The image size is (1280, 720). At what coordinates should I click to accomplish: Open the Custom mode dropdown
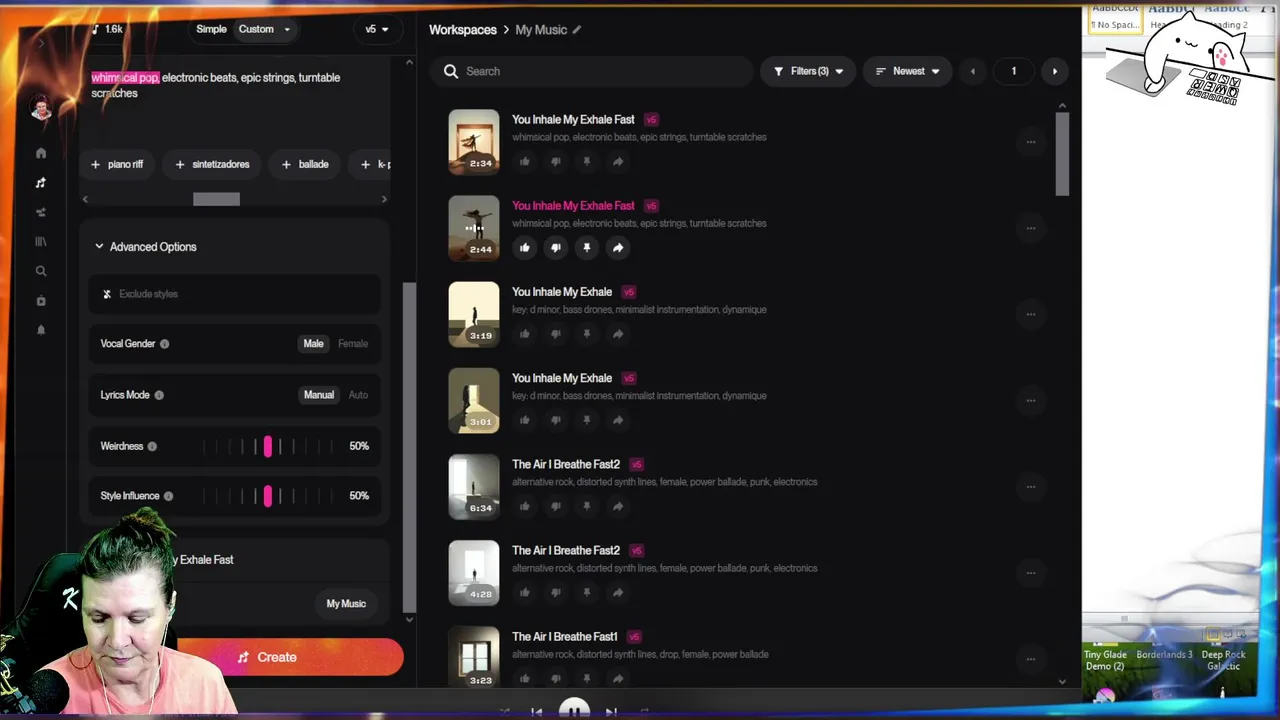[x=264, y=29]
